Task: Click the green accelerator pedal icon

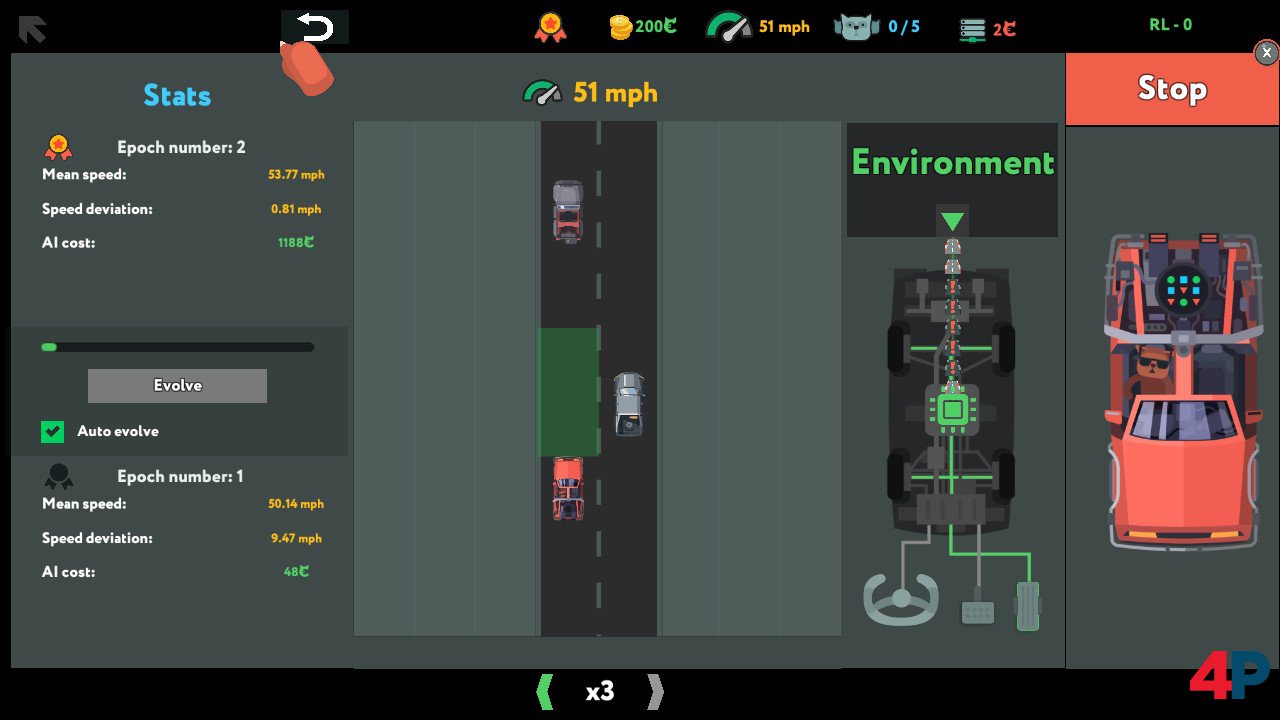Action: click(1027, 605)
